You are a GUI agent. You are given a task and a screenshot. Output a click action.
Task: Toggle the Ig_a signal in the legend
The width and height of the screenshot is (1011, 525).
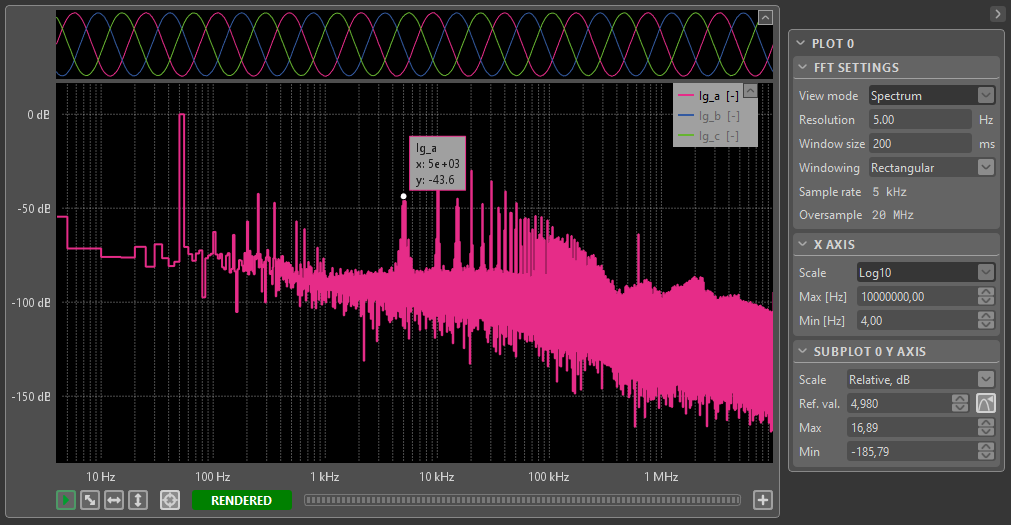click(x=708, y=97)
